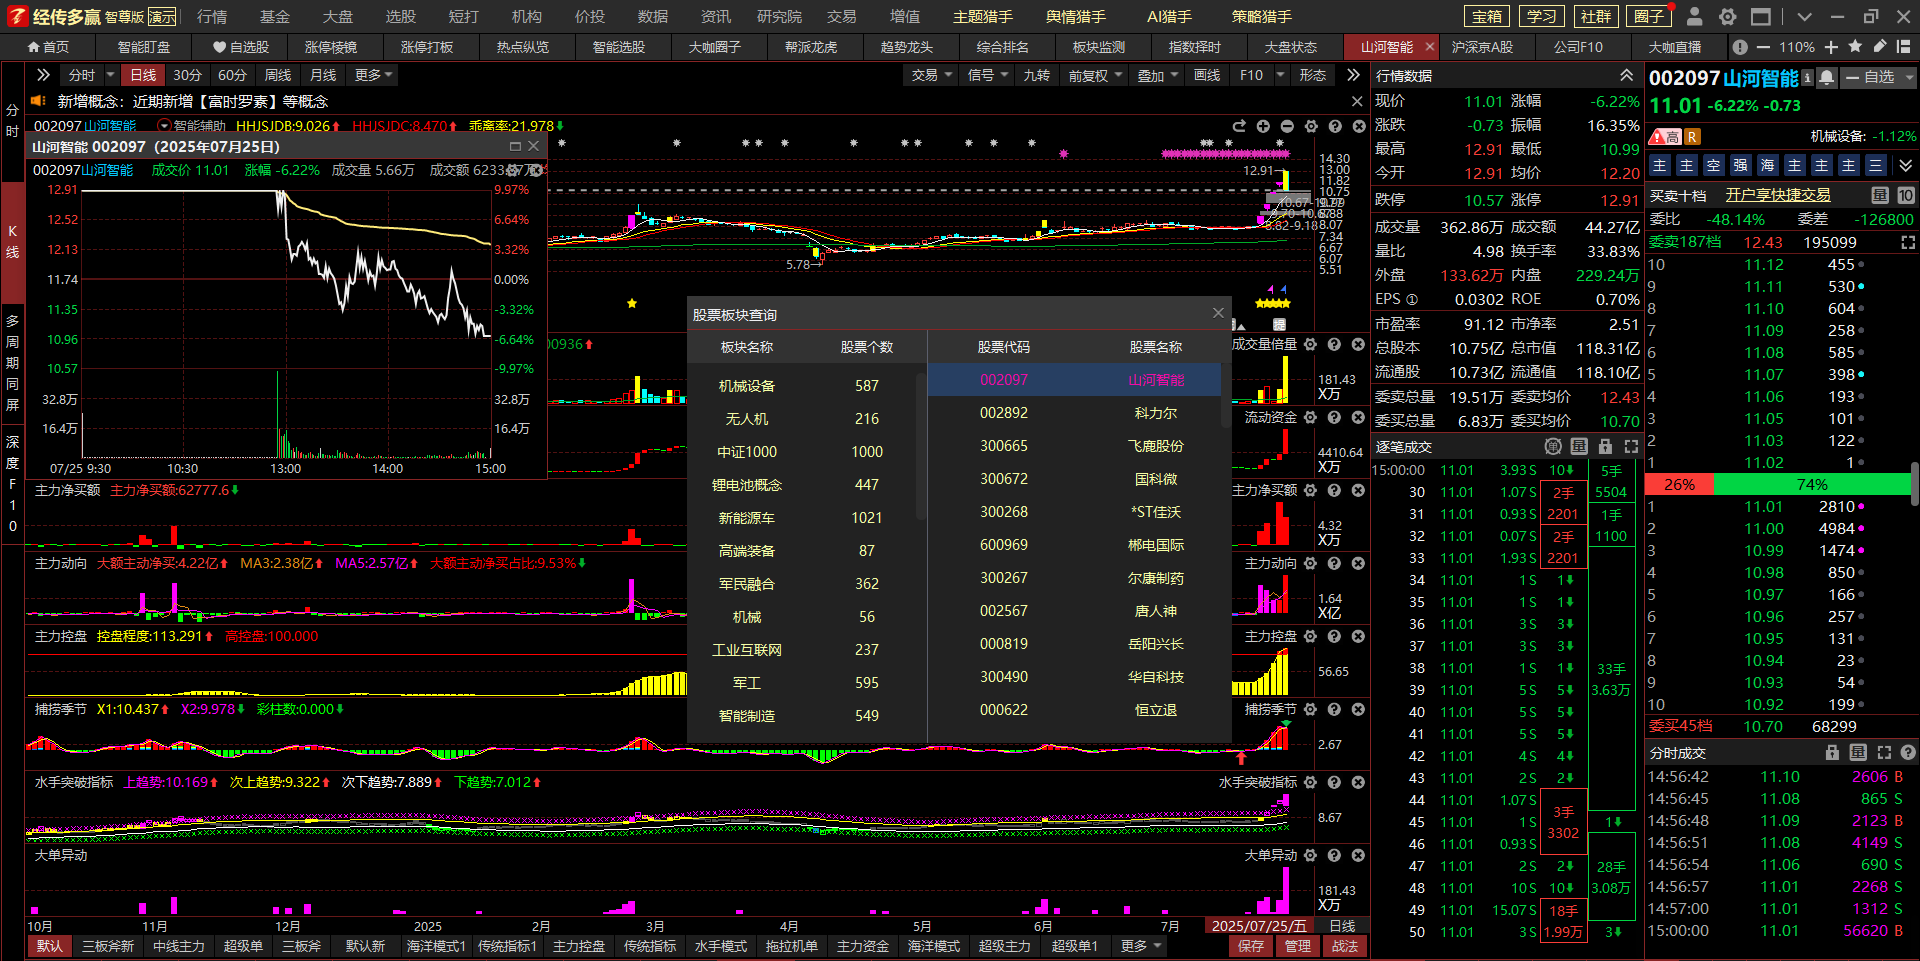Open the 主题猎手 top menu
This screenshot has width=1920, height=961.
[x=983, y=16]
